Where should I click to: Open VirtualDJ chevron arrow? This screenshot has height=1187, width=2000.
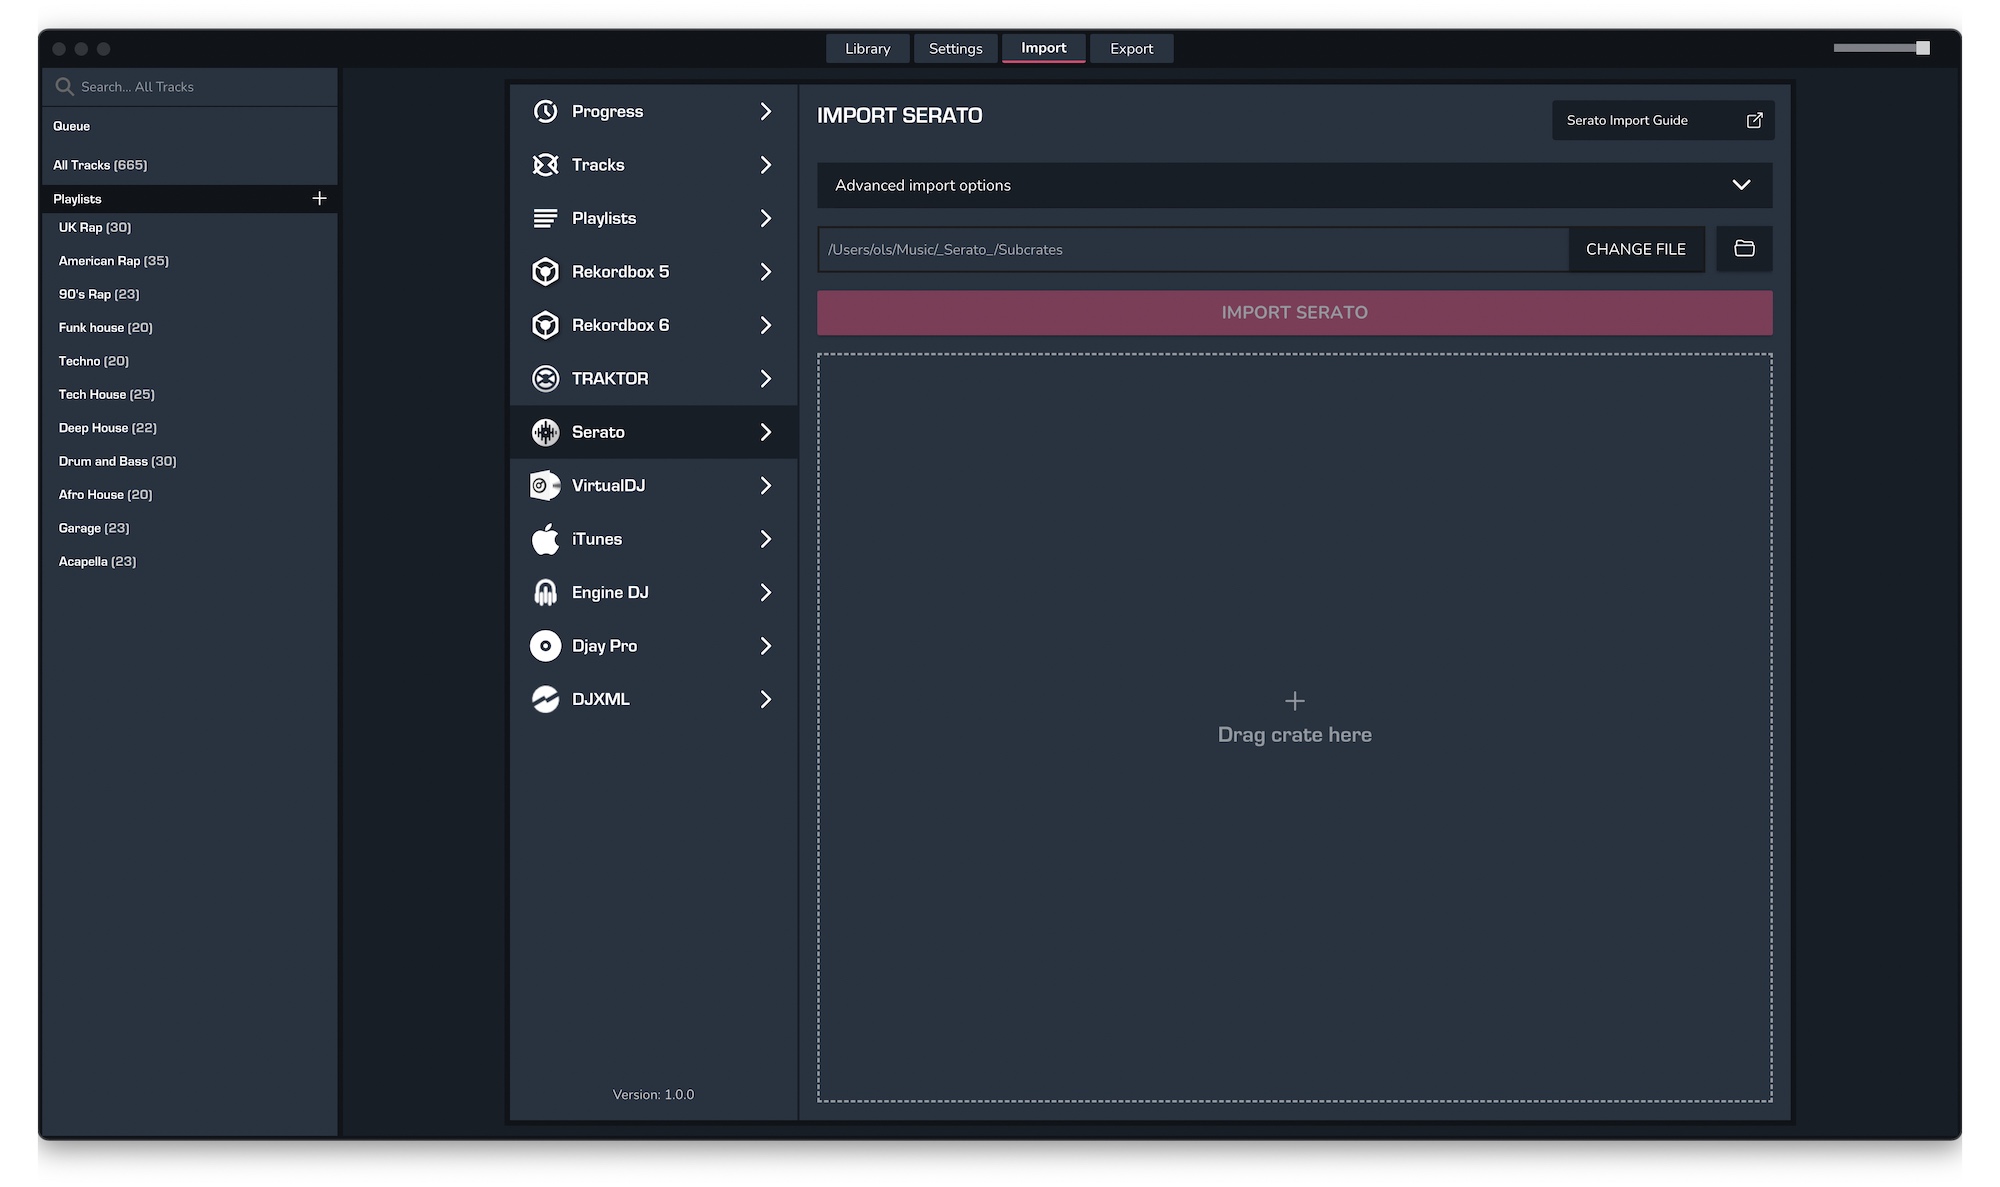[766, 485]
